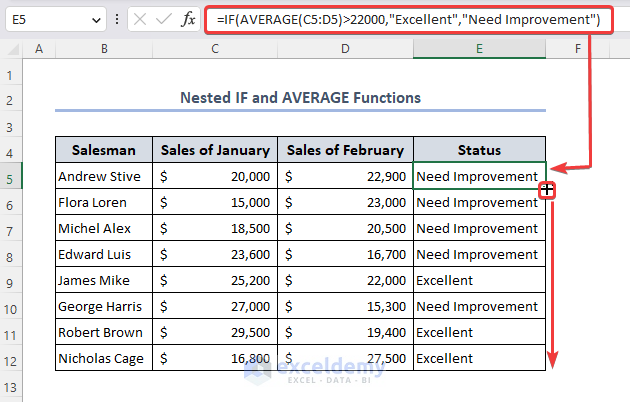
Task: Click the Cancel X icon in formula bar
Action: [139, 20]
